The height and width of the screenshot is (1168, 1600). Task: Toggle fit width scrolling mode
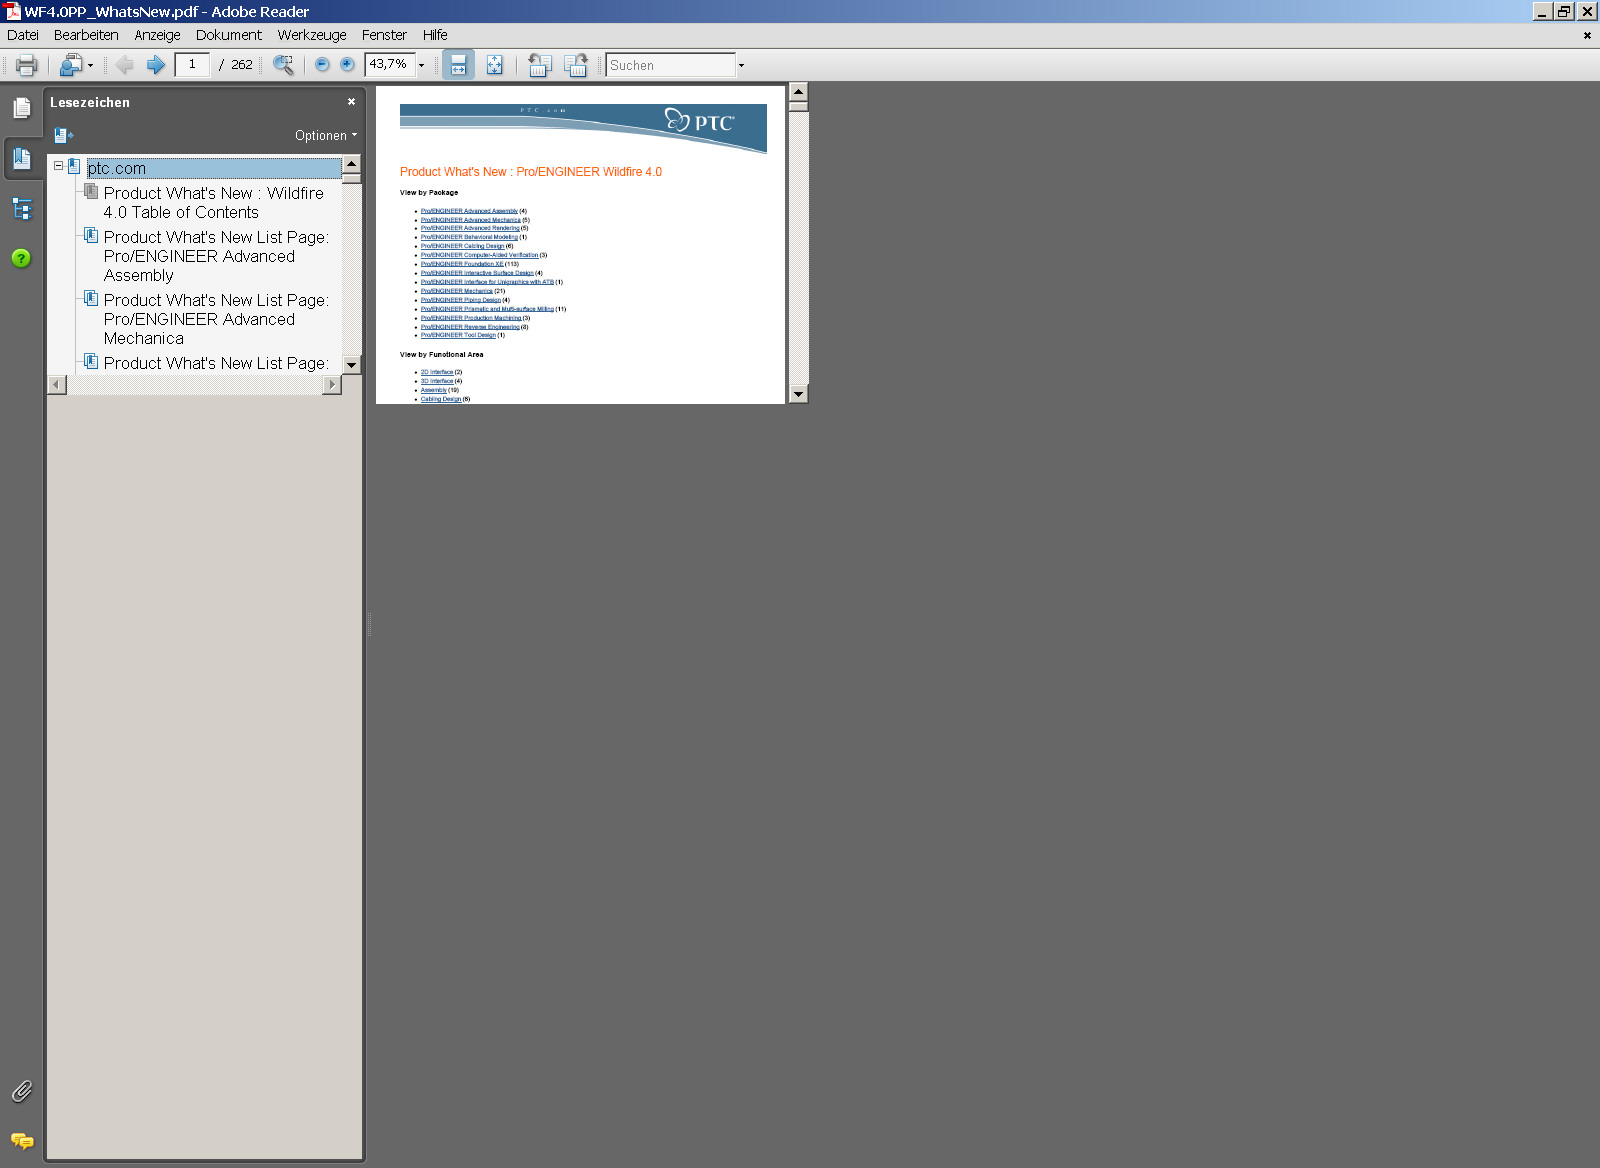pyautogui.click(x=458, y=65)
